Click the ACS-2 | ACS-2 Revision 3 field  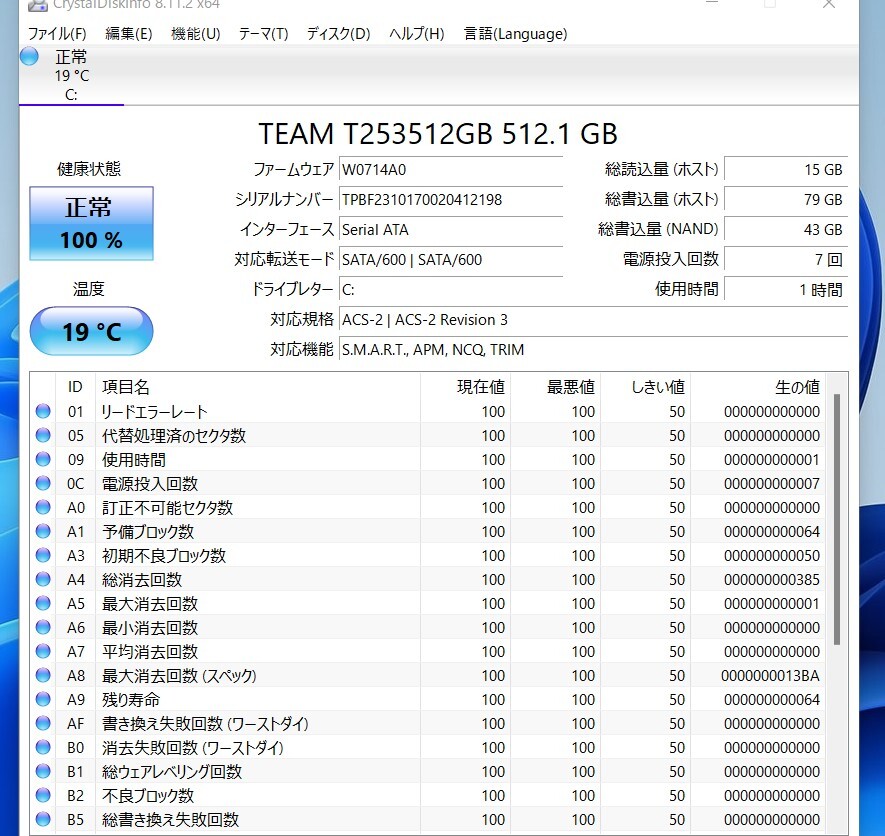coord(593,319)
